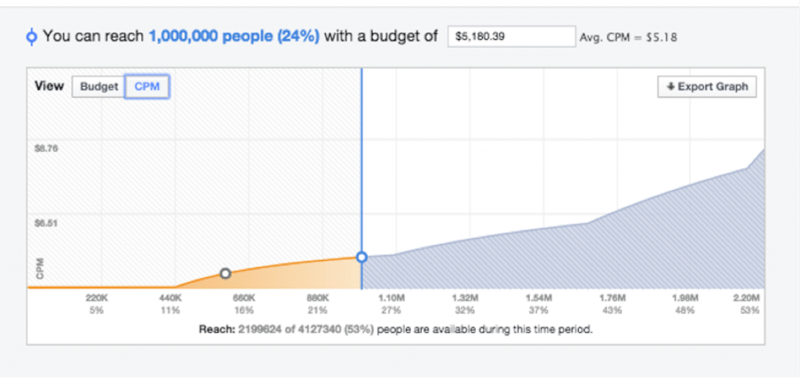800x378 pixels.
Task: Switch graph view to CPM
Action: (147, 87)
